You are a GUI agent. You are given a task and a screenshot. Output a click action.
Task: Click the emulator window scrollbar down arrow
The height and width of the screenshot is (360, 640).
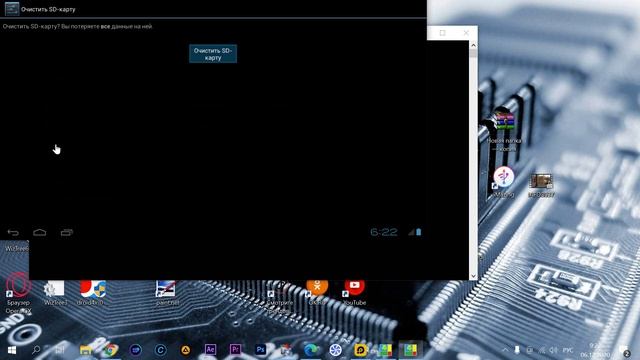tap(473, 276)
